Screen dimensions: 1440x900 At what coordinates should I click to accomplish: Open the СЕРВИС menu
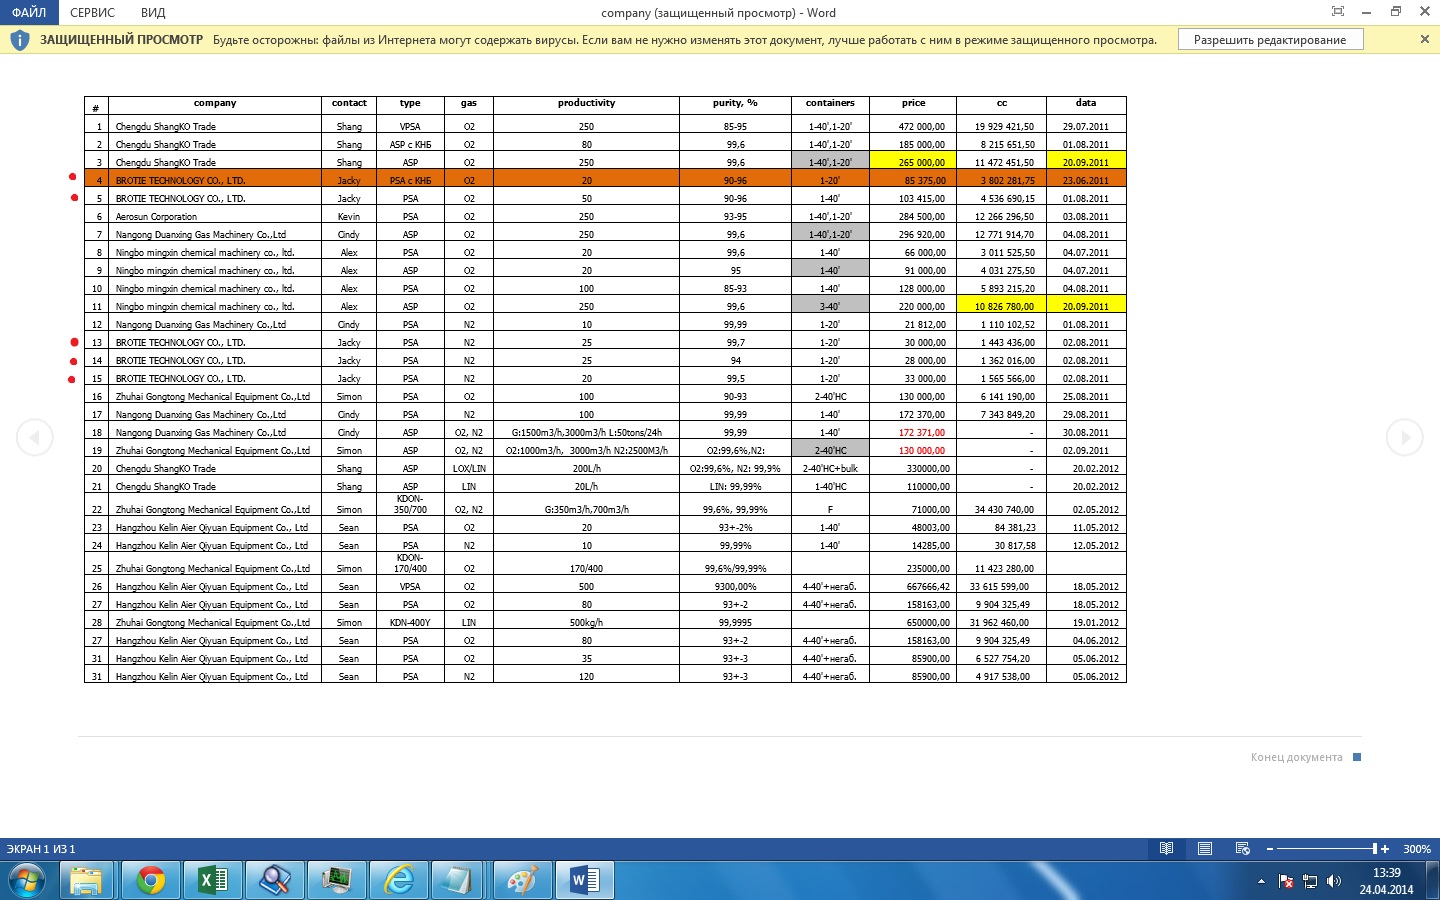coord(92,12)
